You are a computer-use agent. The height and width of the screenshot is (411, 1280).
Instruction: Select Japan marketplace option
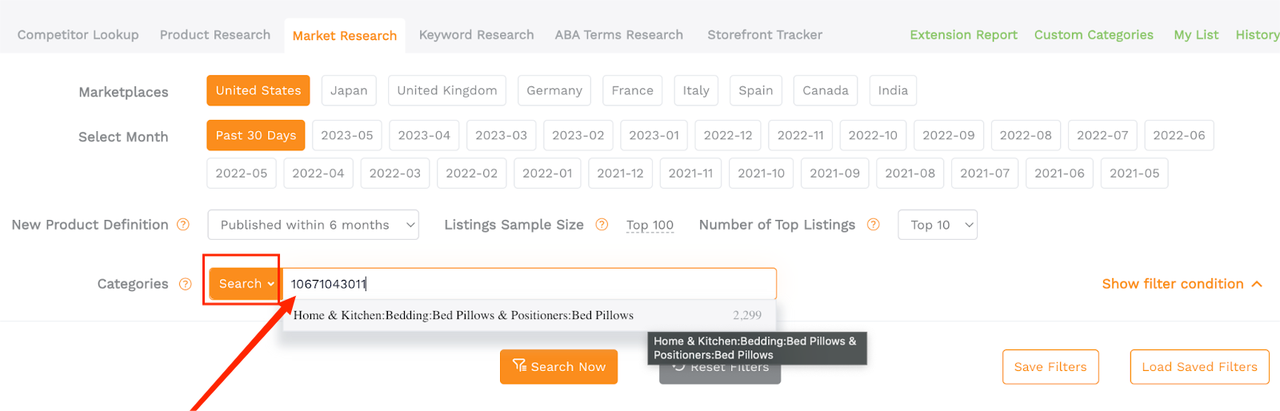pyautogui.click(x=349, y=90)
